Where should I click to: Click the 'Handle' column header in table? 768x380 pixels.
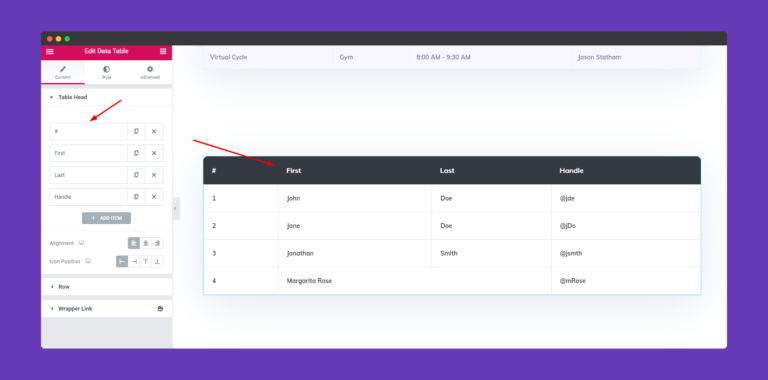pyautogui.click(x=571, y=171)
